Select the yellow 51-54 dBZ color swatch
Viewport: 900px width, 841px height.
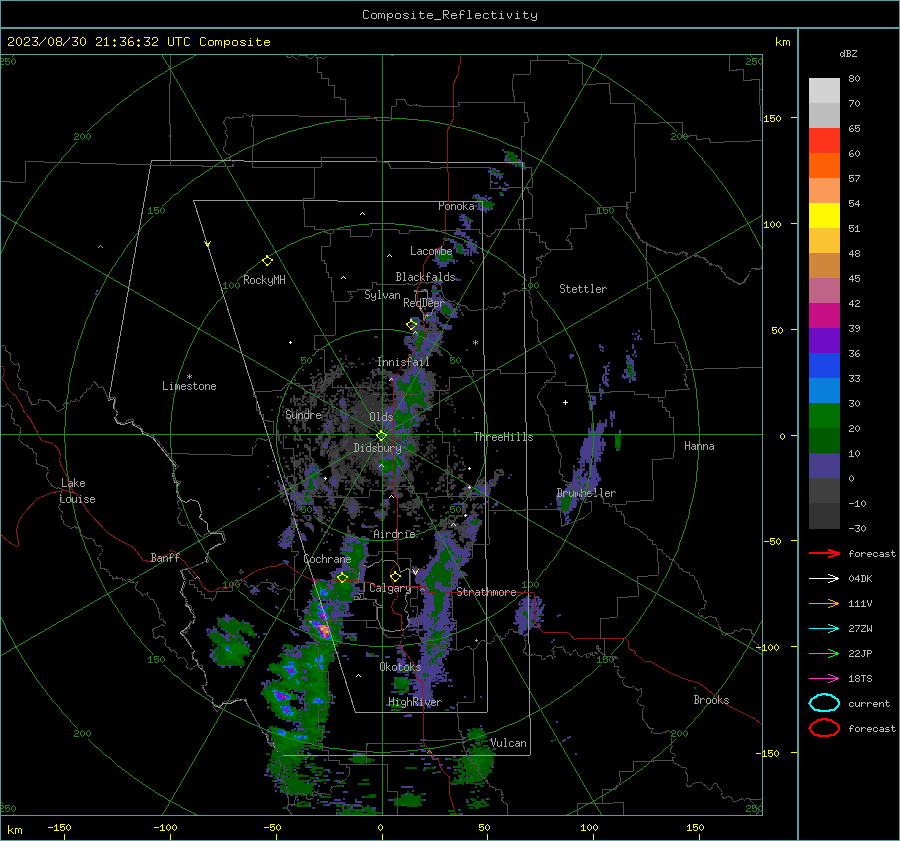point(824,215)
